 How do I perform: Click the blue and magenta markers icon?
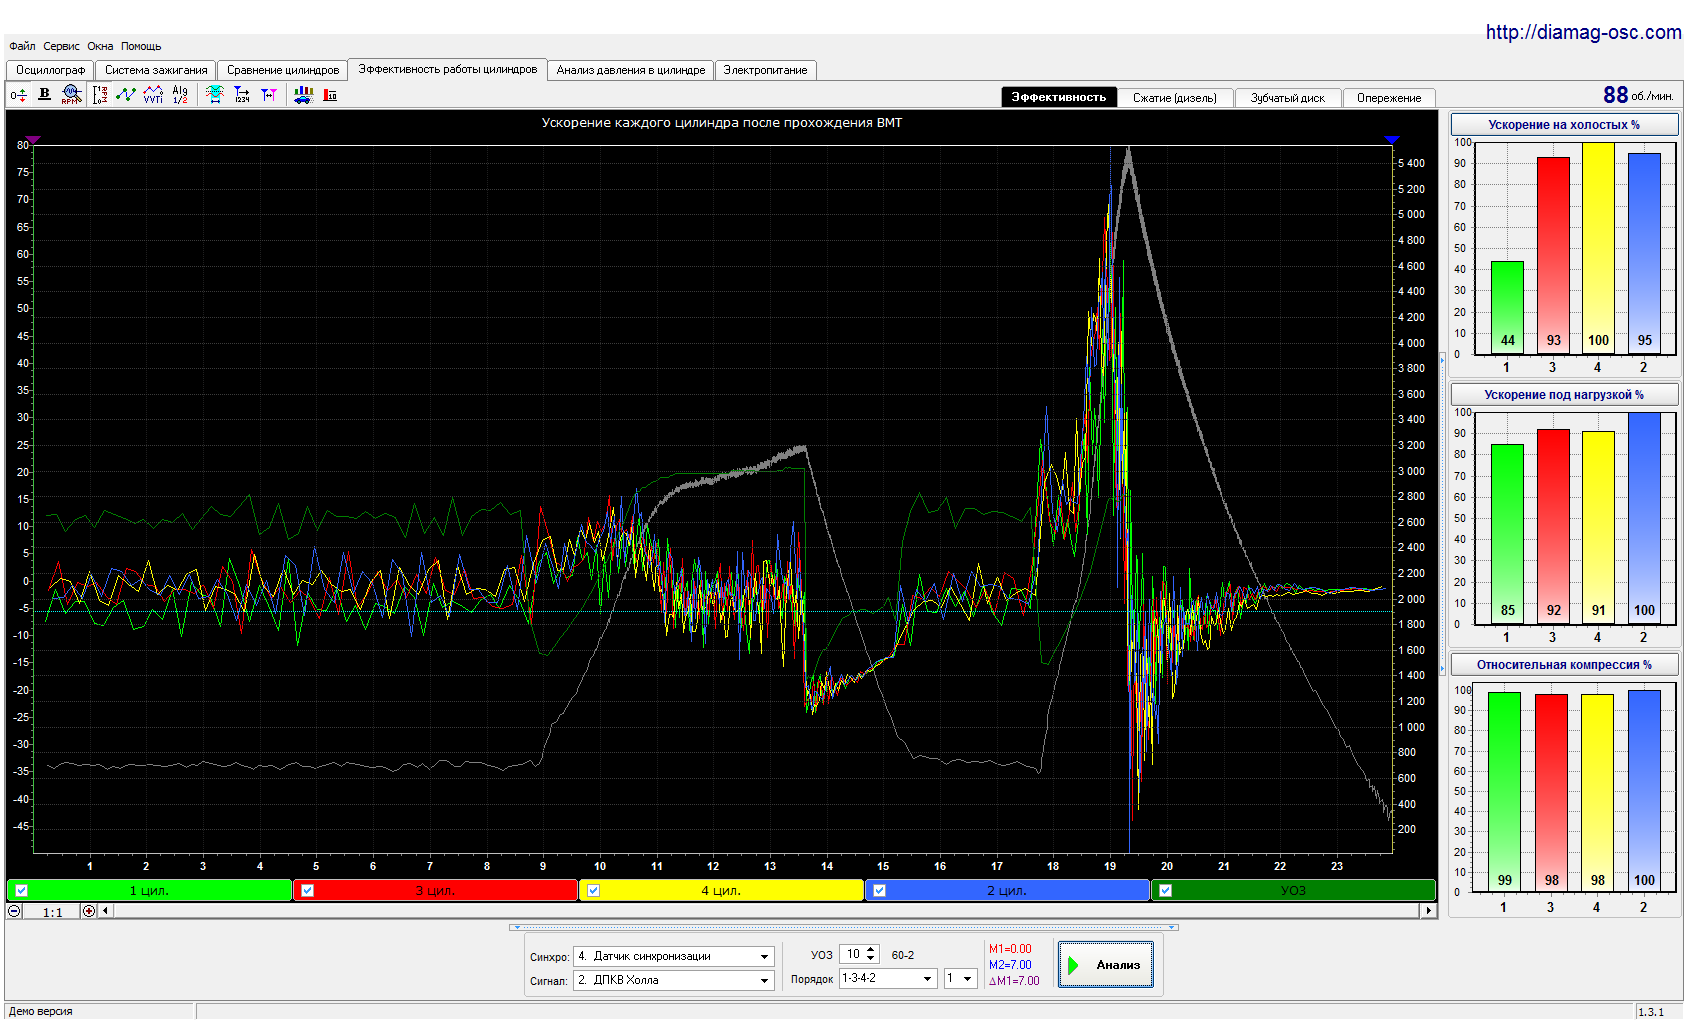coord(269,94)
